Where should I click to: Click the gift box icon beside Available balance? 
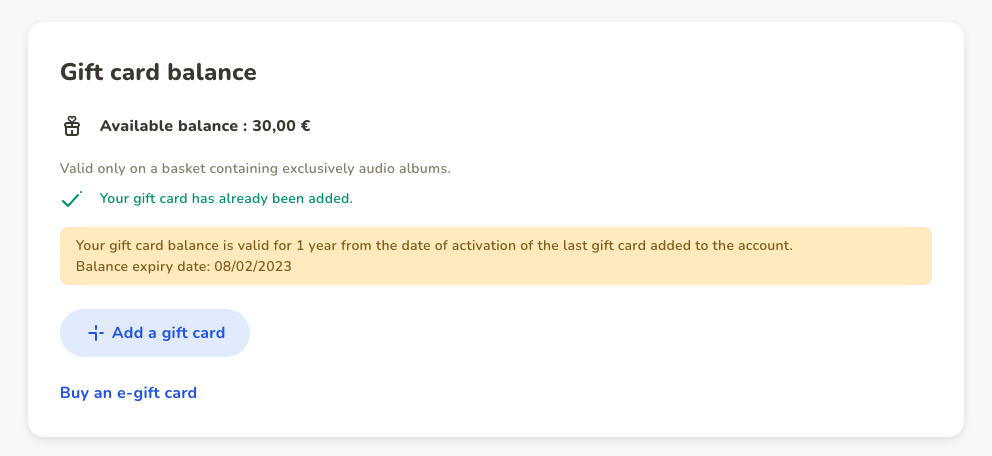pos(71,126)
